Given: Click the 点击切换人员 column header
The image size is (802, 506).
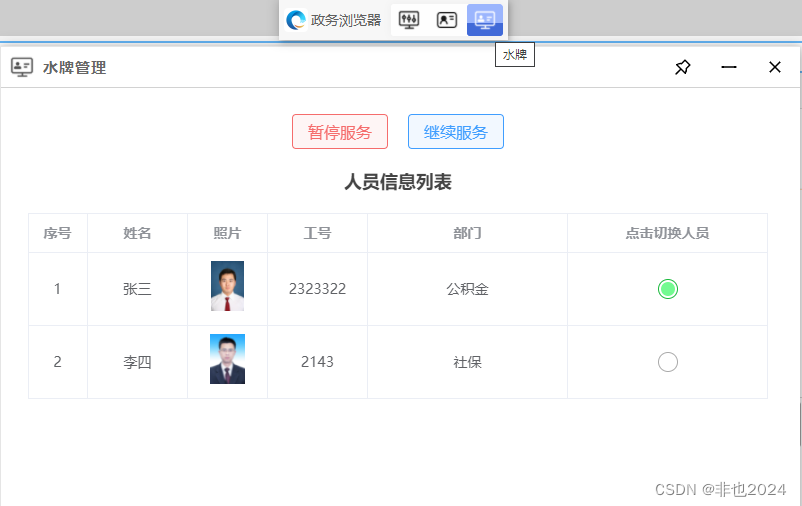Looking at the screenshot, I should [x=667, y=233].
